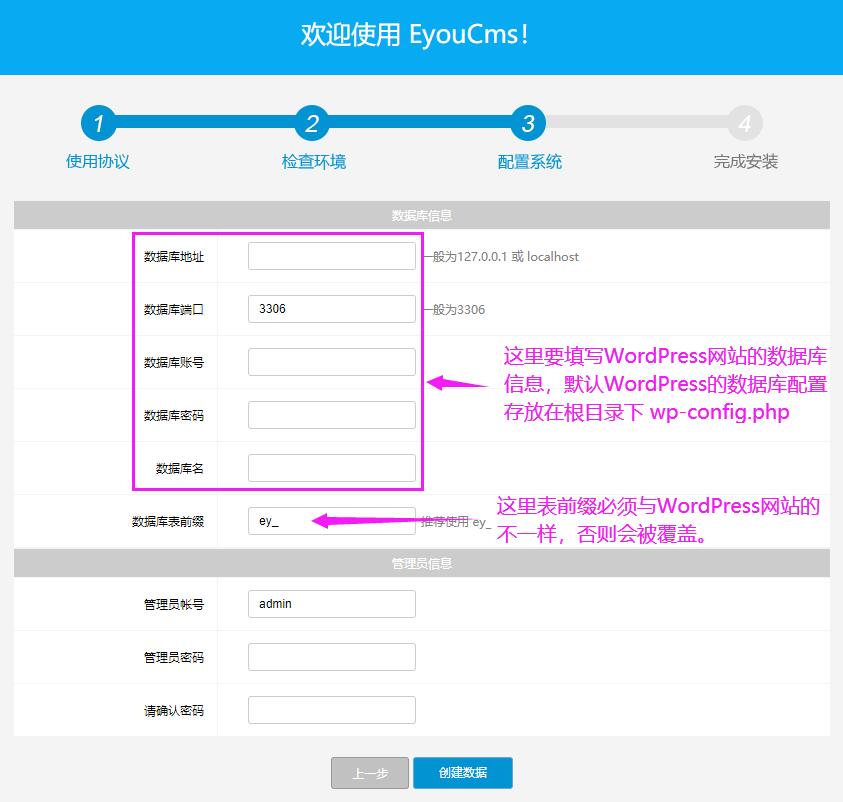Screen dimensions: 843x802
Task: Click the 数据库地址 label
Action: [x=174, y=257]
